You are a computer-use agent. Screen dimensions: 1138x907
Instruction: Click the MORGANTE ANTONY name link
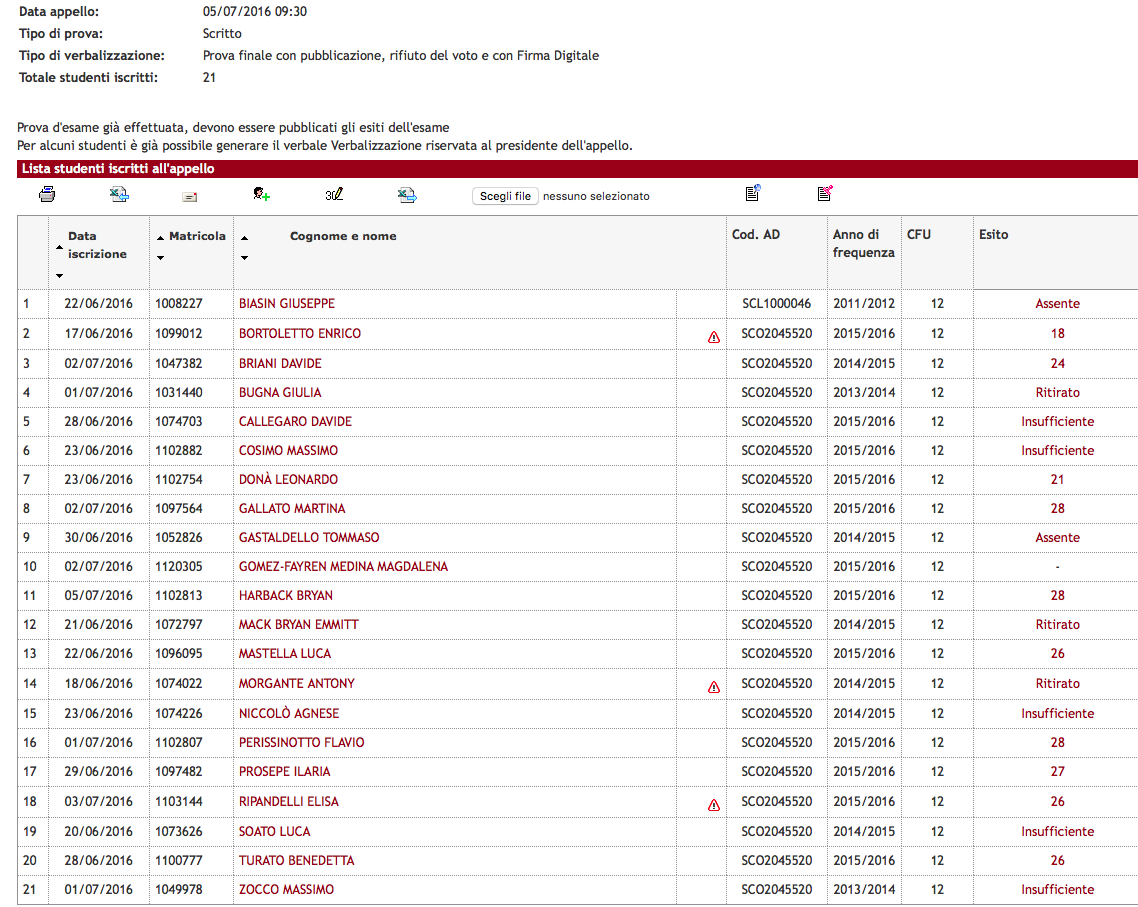pos(297,684)
